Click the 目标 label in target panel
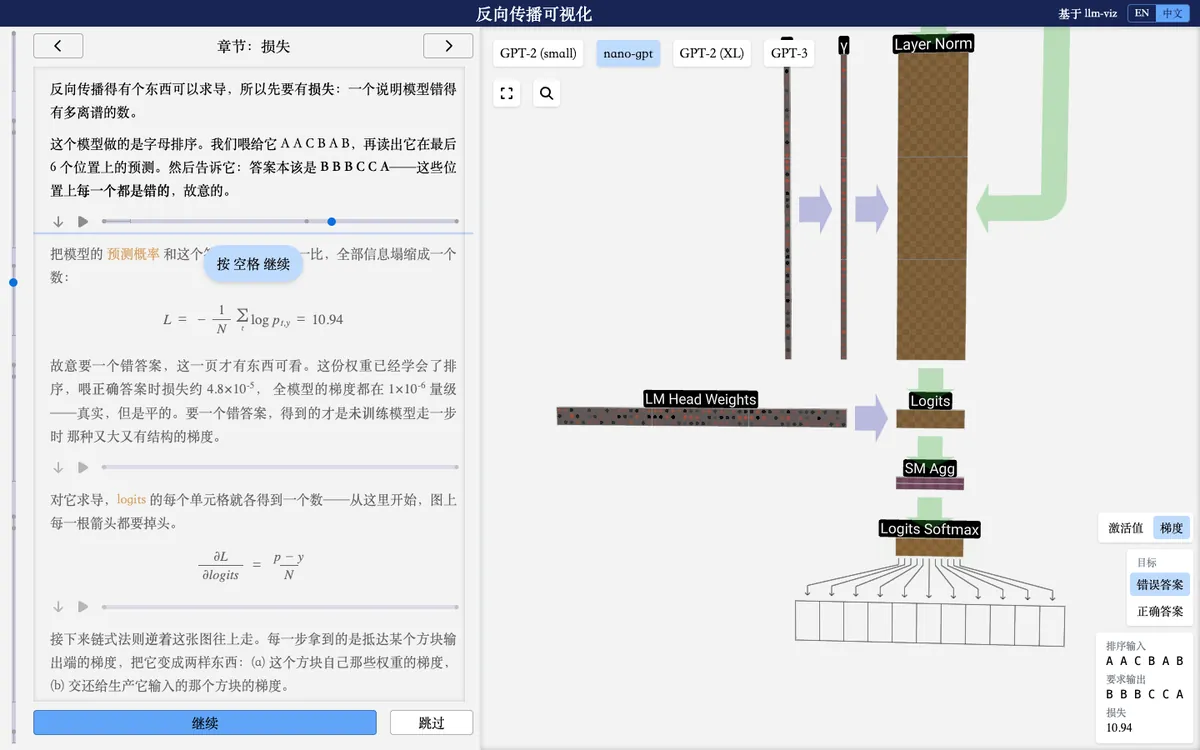This screenshot has height=750, width=1200. [x=1146, y=563]
